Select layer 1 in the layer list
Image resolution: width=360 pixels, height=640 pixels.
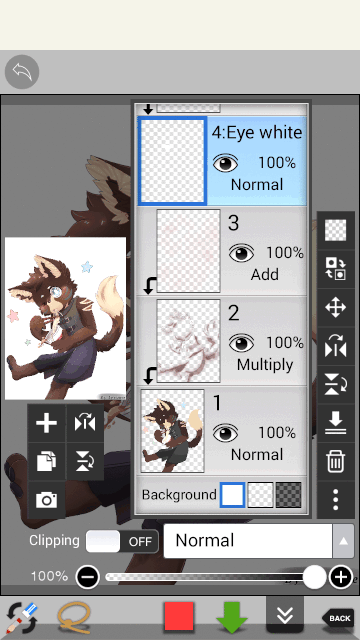222,431
